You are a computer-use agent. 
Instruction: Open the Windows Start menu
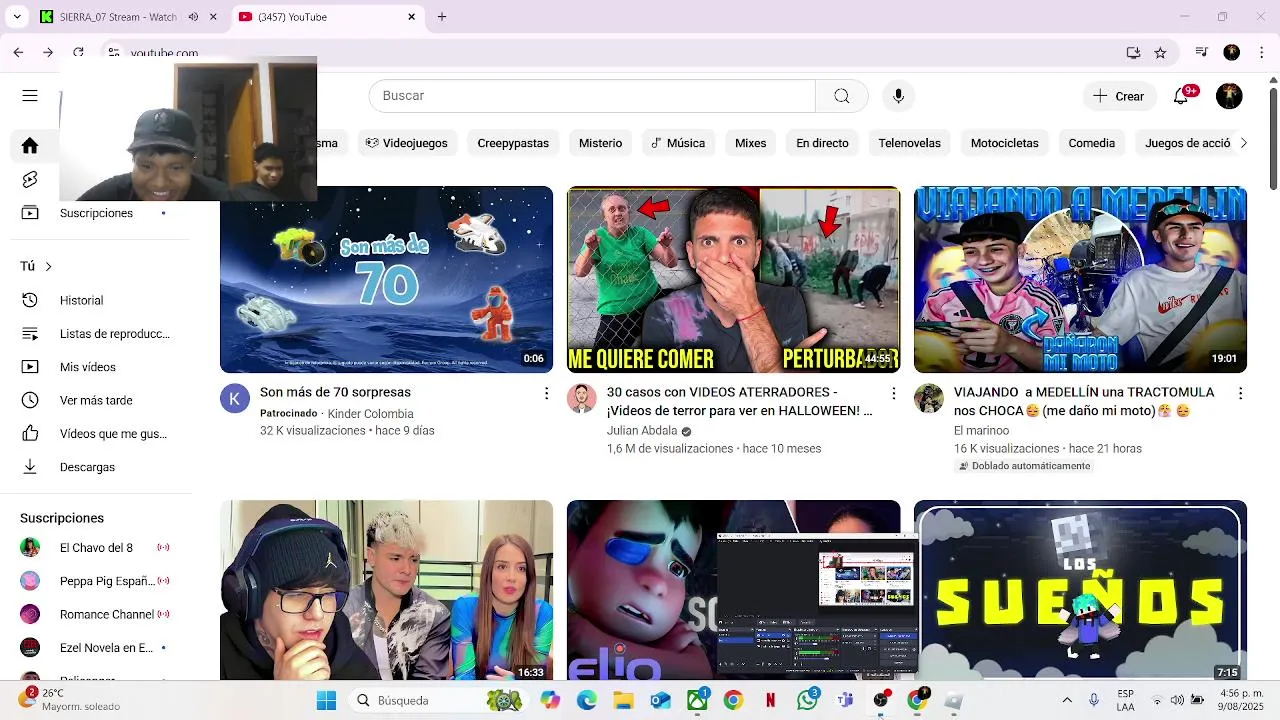326,701
